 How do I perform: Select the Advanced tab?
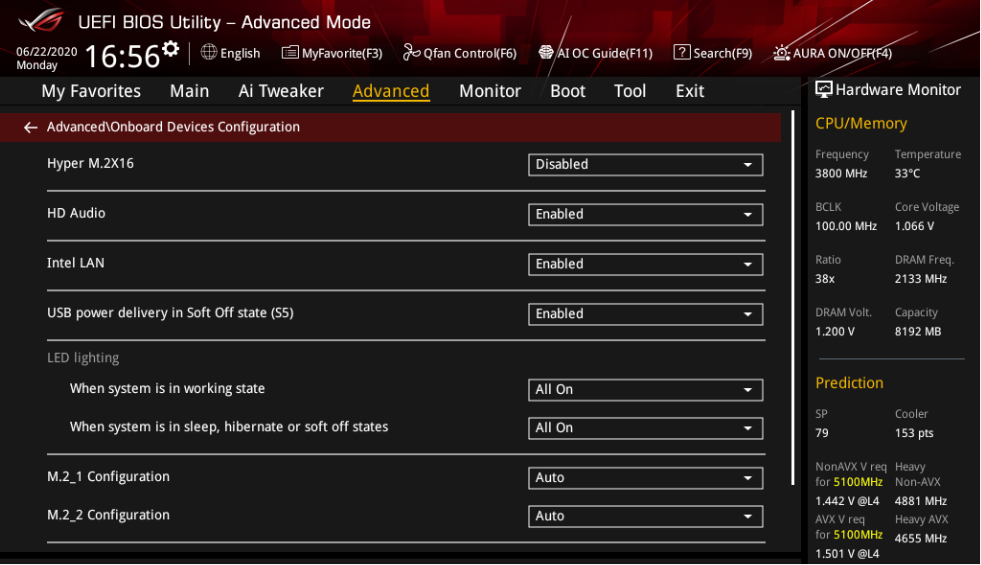(x=391, y=91)
